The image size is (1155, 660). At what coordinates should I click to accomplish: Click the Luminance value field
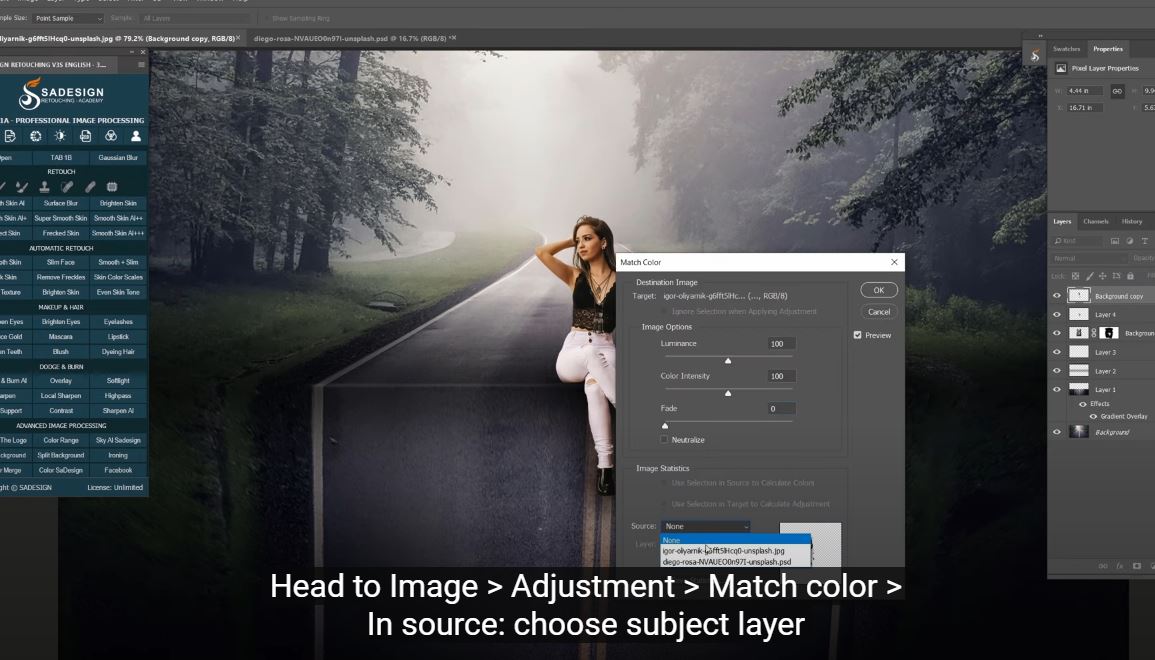[781, 344]
